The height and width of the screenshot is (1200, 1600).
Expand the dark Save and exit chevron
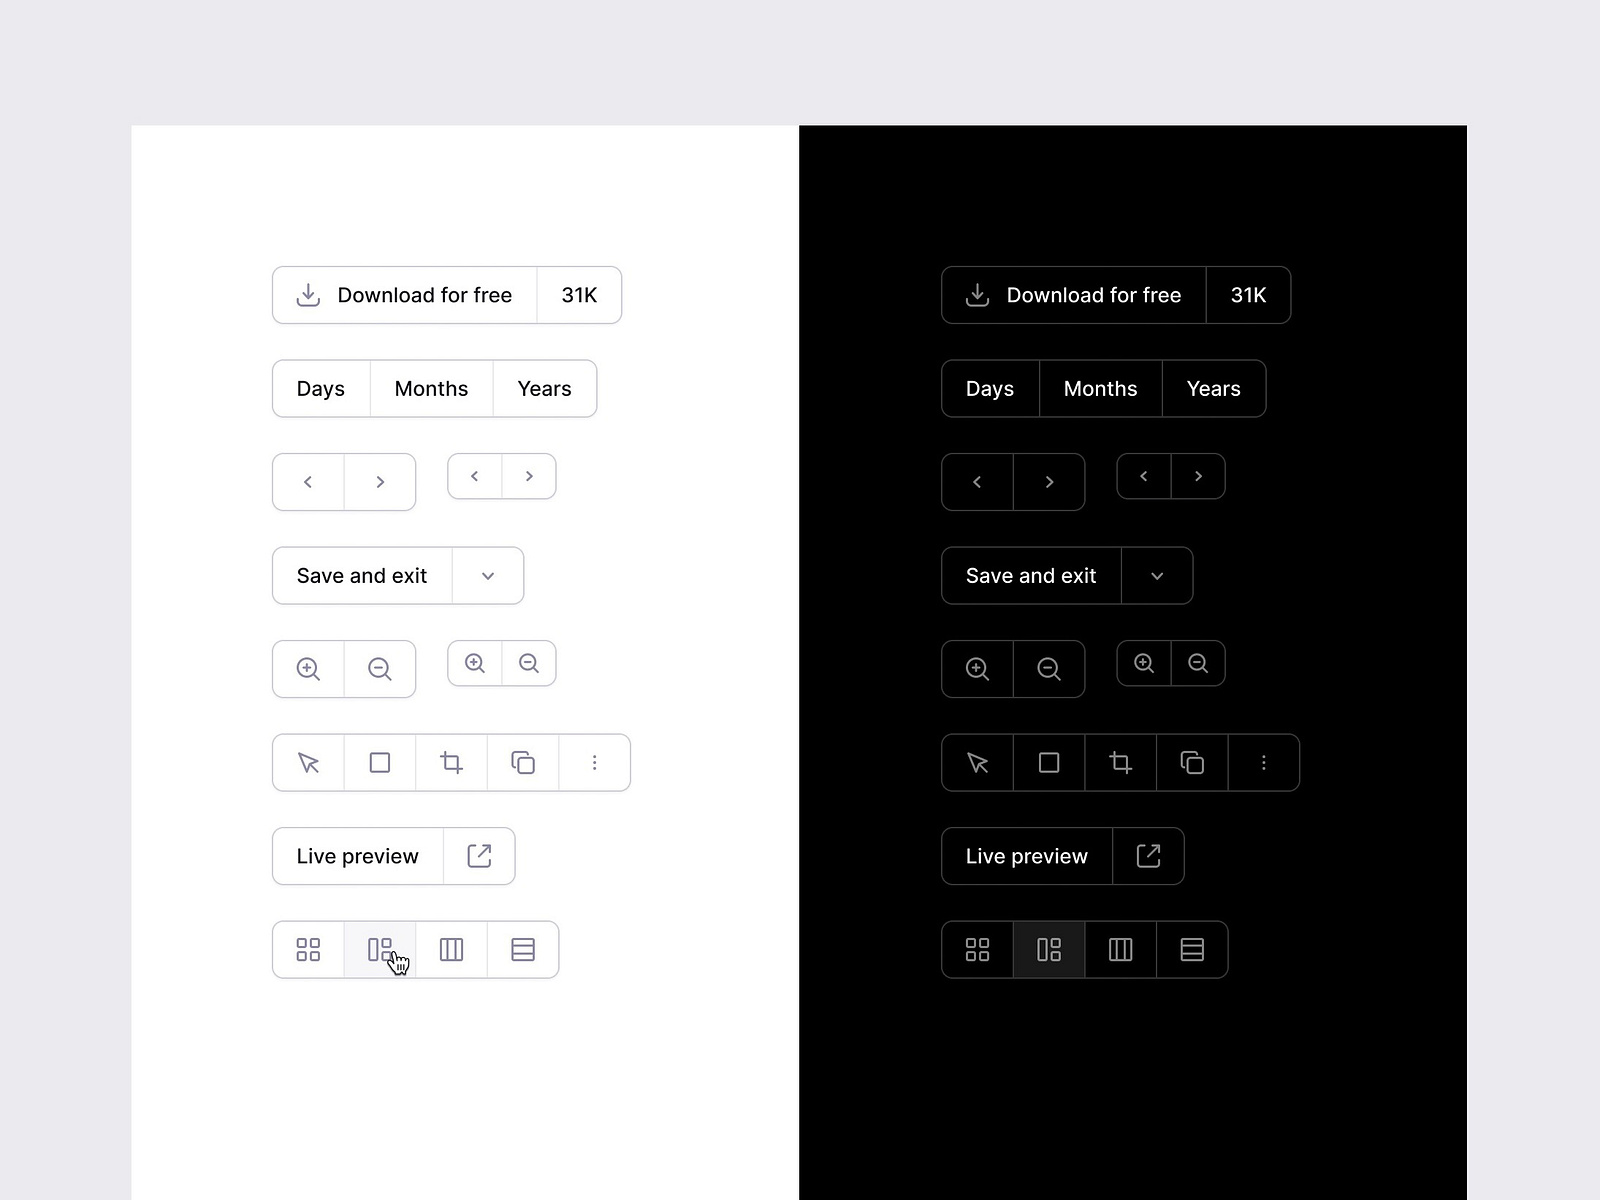click(x=1157, y=575)
